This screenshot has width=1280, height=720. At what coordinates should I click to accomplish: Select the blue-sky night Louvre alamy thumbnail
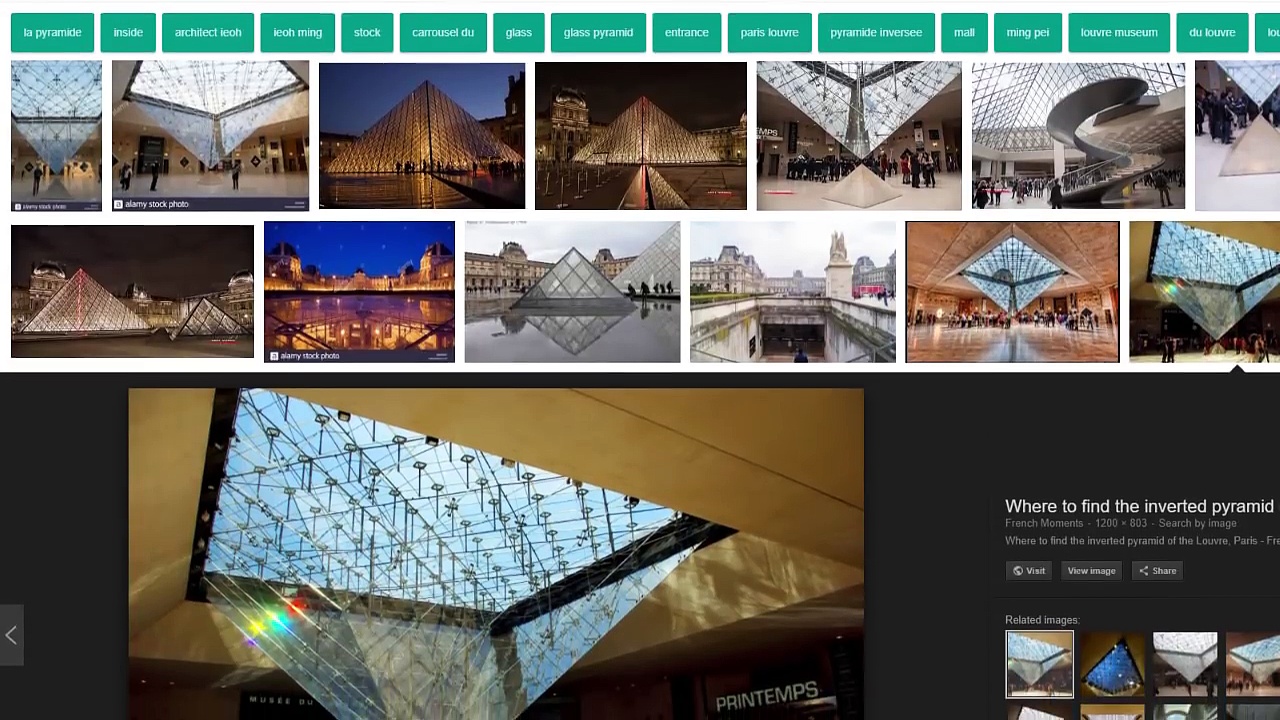(359, 292)
